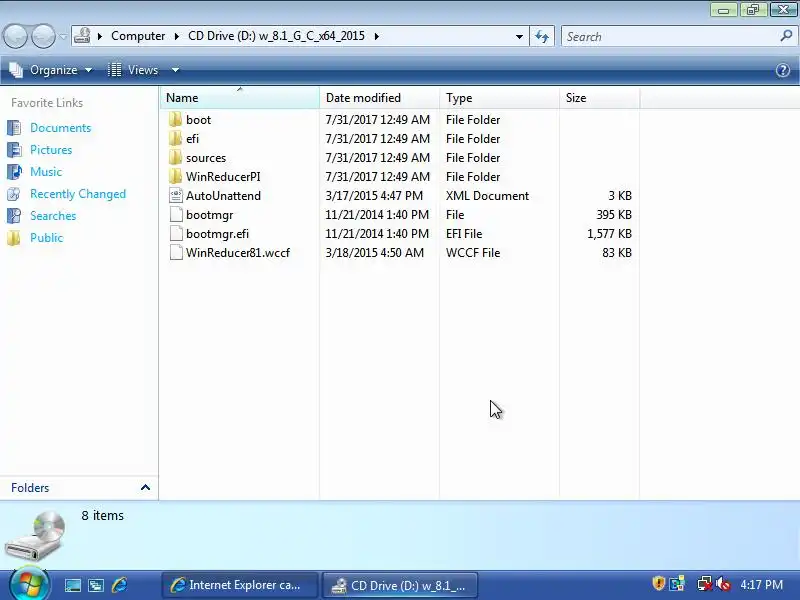
Task: Click the muted volume tray icon
Action: coord(723,584)
